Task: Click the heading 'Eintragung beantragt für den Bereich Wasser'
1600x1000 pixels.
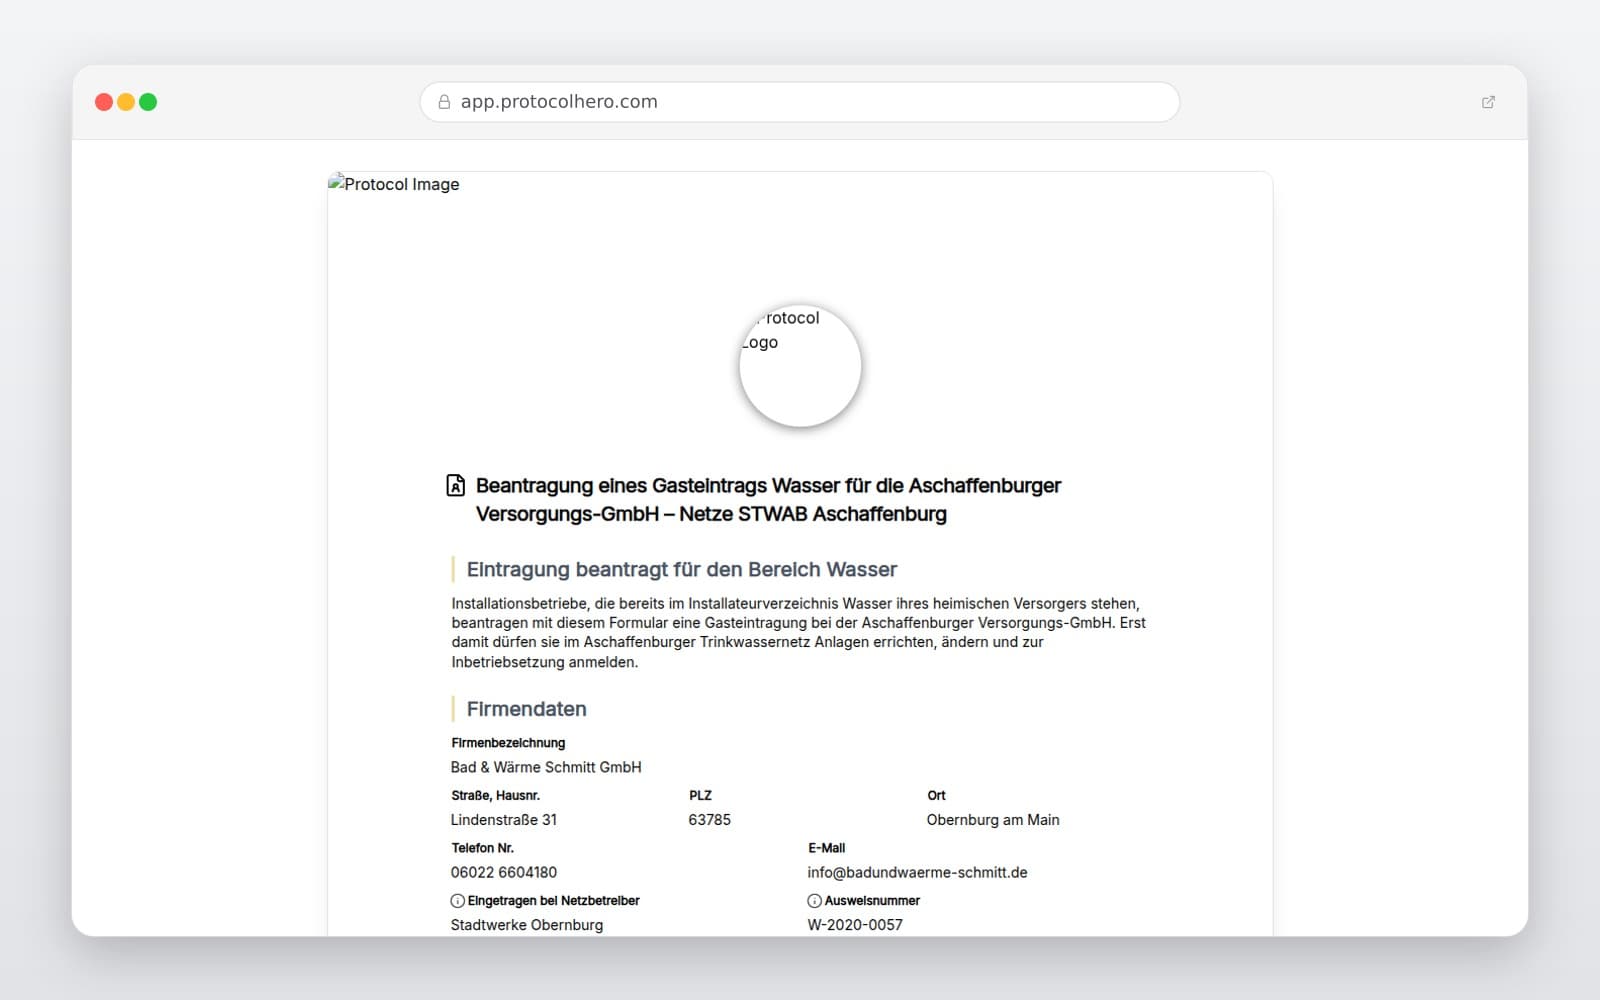Action: tap(682, 570)
